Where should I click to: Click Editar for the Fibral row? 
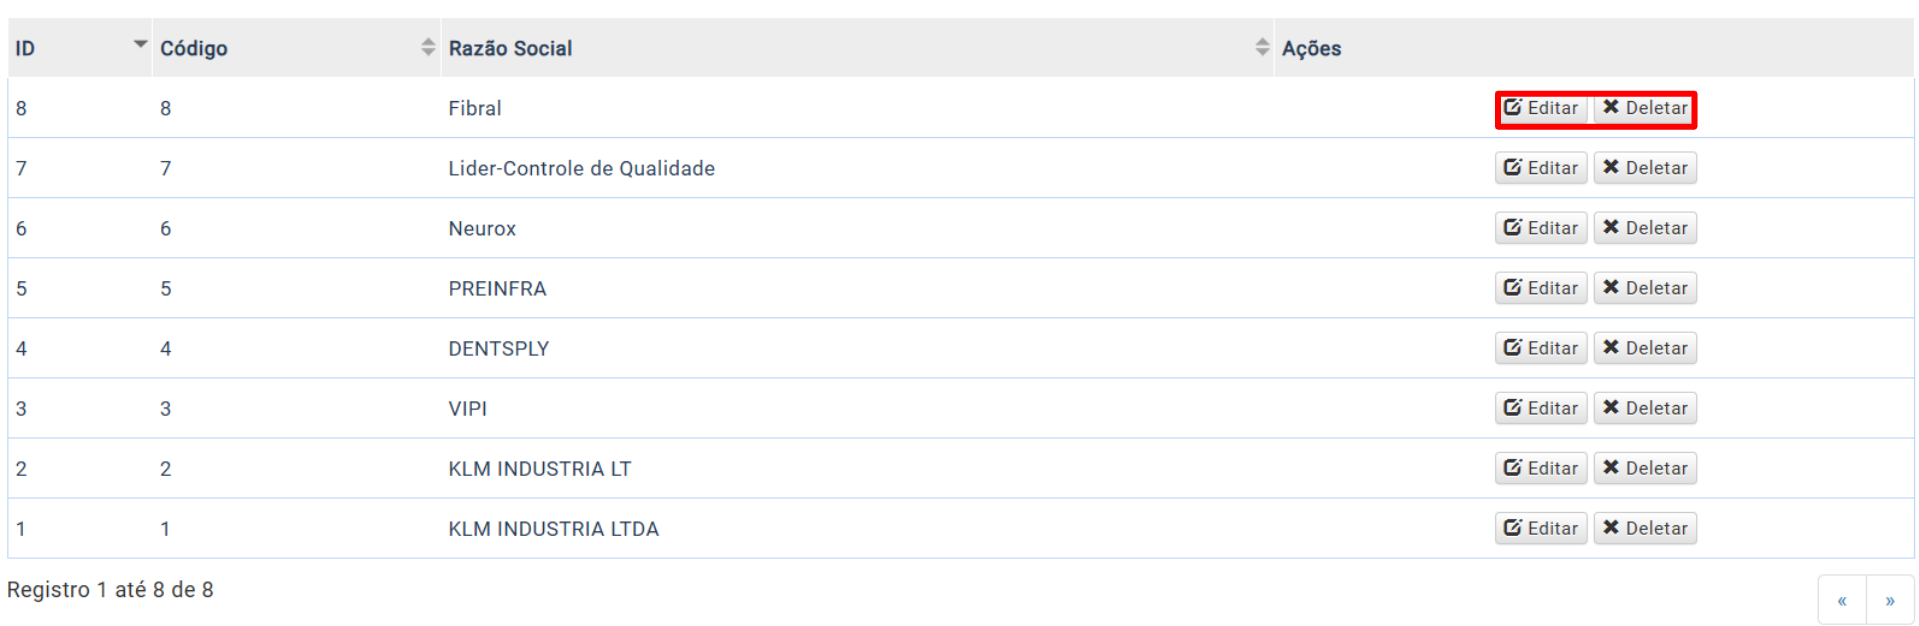(1541, 108)
